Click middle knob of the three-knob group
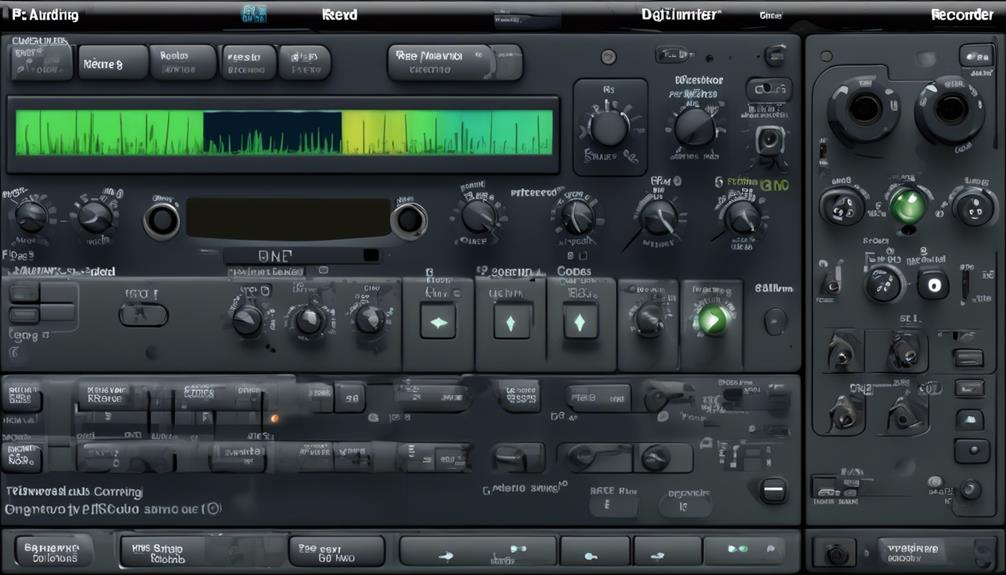The height and width of the screenshot is (575, 1006). pyautogui.click(x=309, y=318)
